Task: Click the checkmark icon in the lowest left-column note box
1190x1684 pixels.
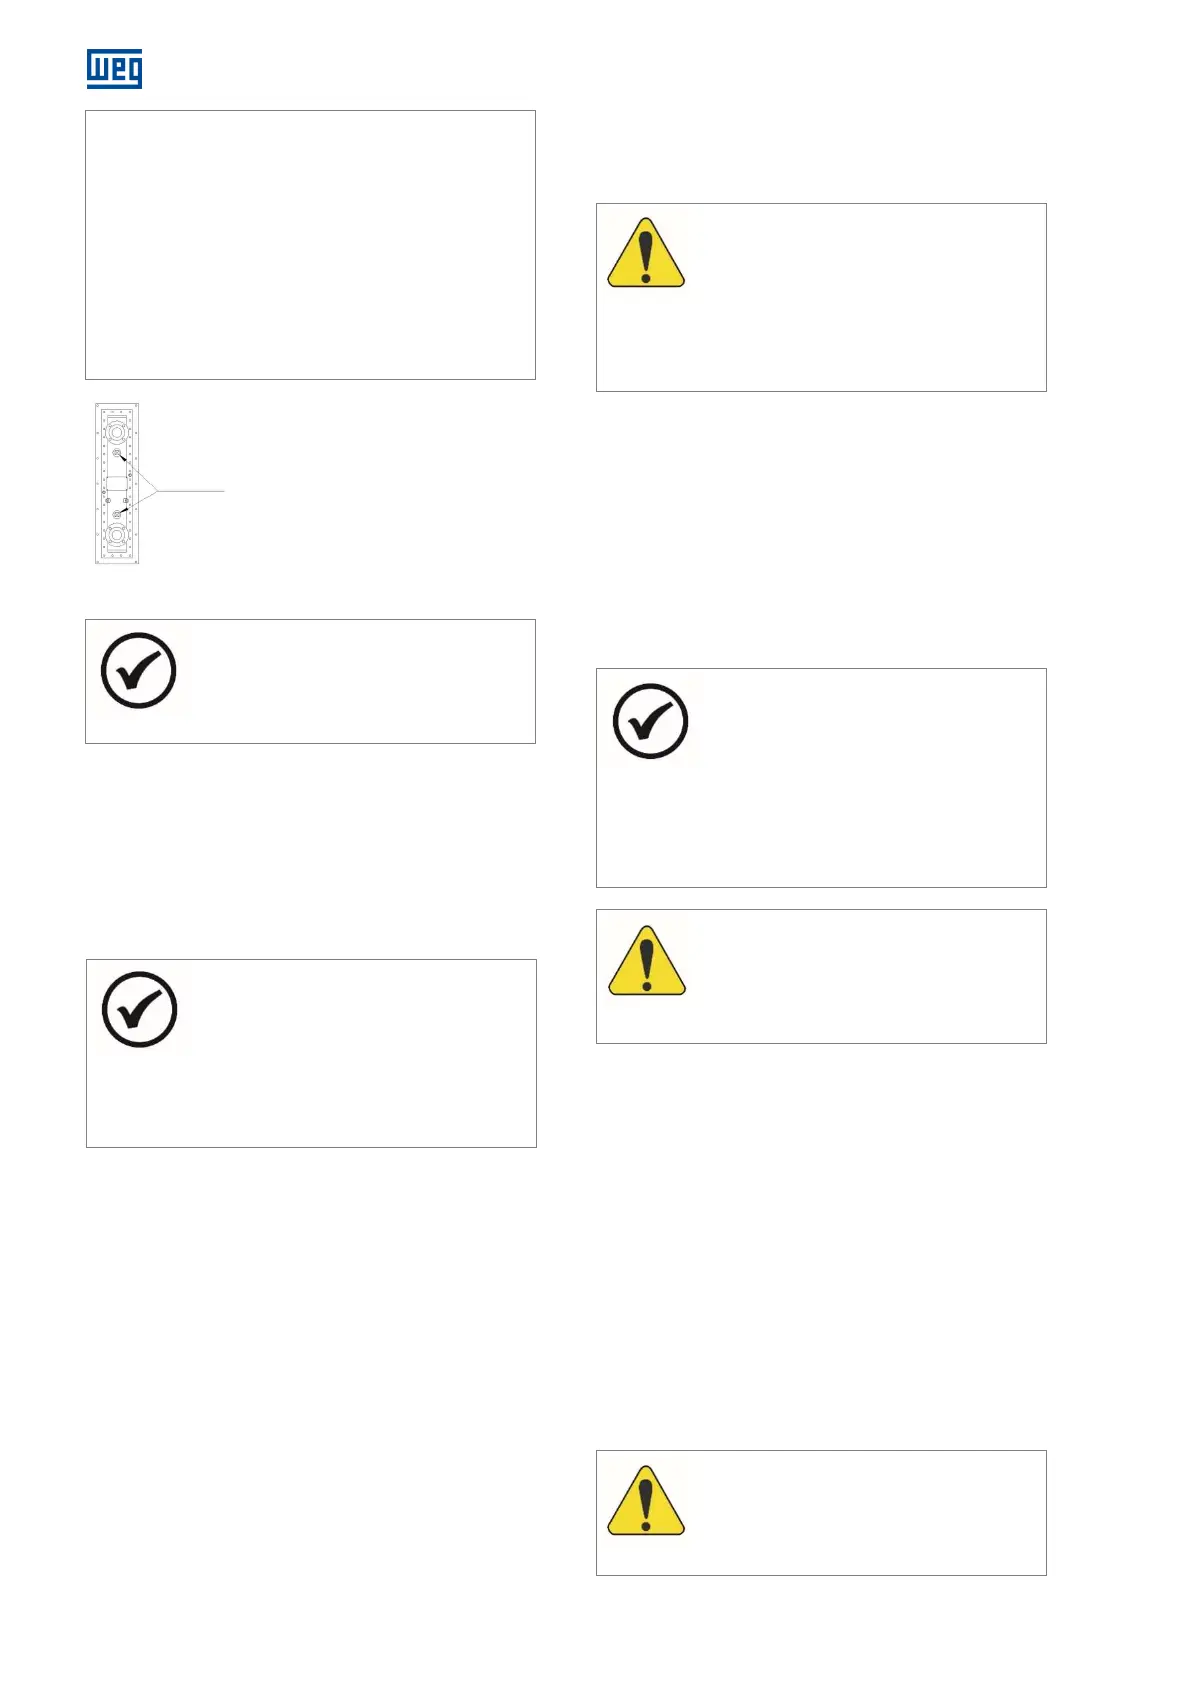Action: pos(140,1009)
